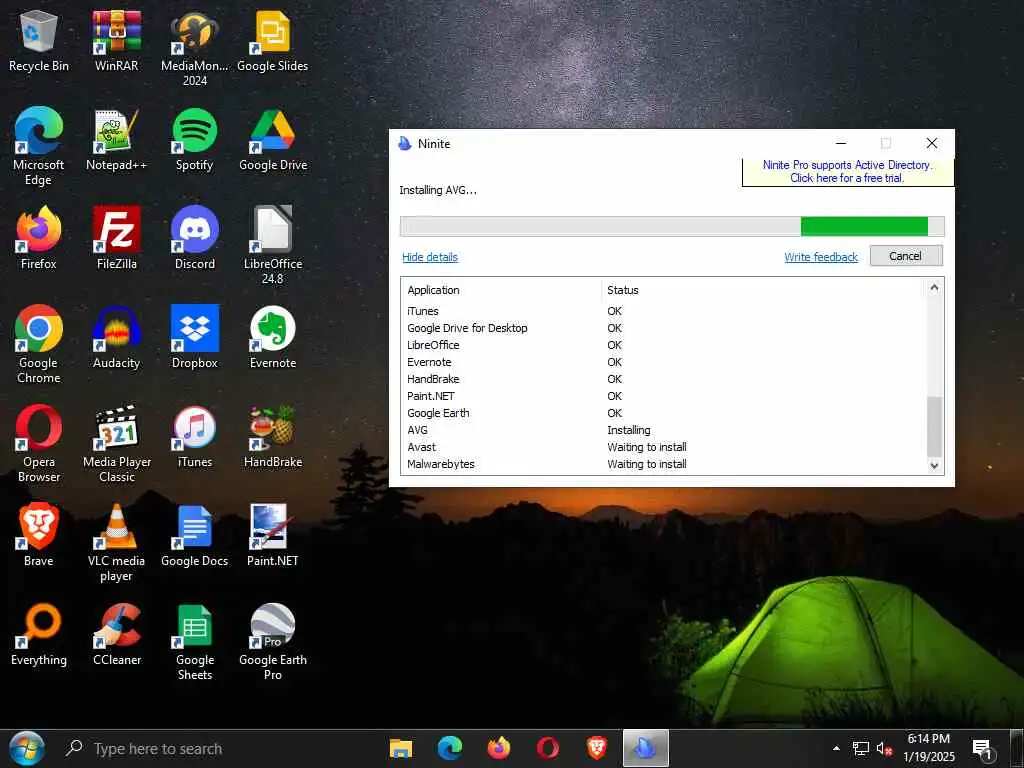Select the Google Drive for Desktop row
The width and height of the screenshot is (1024, 768).
[x=664, y=328]
